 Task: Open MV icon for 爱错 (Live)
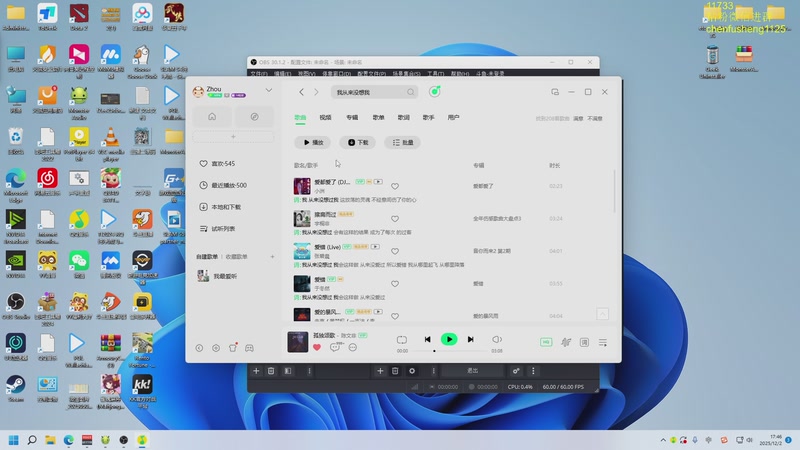tap(375, 247)
